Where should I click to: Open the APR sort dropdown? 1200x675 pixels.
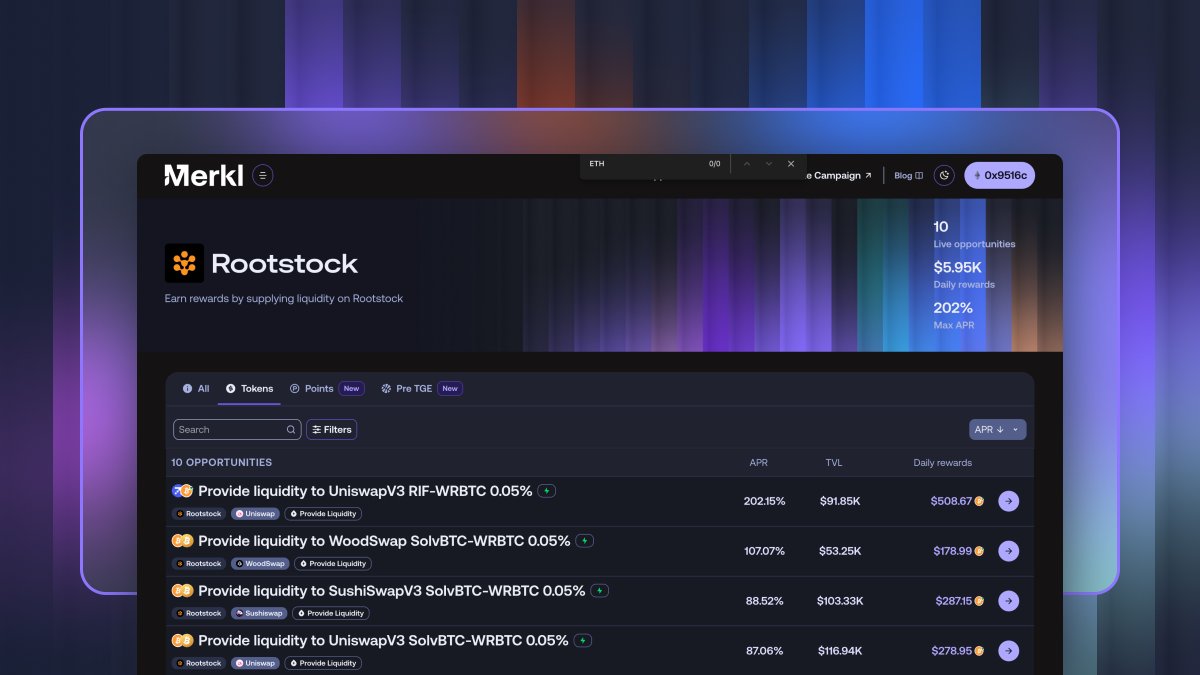997,429
